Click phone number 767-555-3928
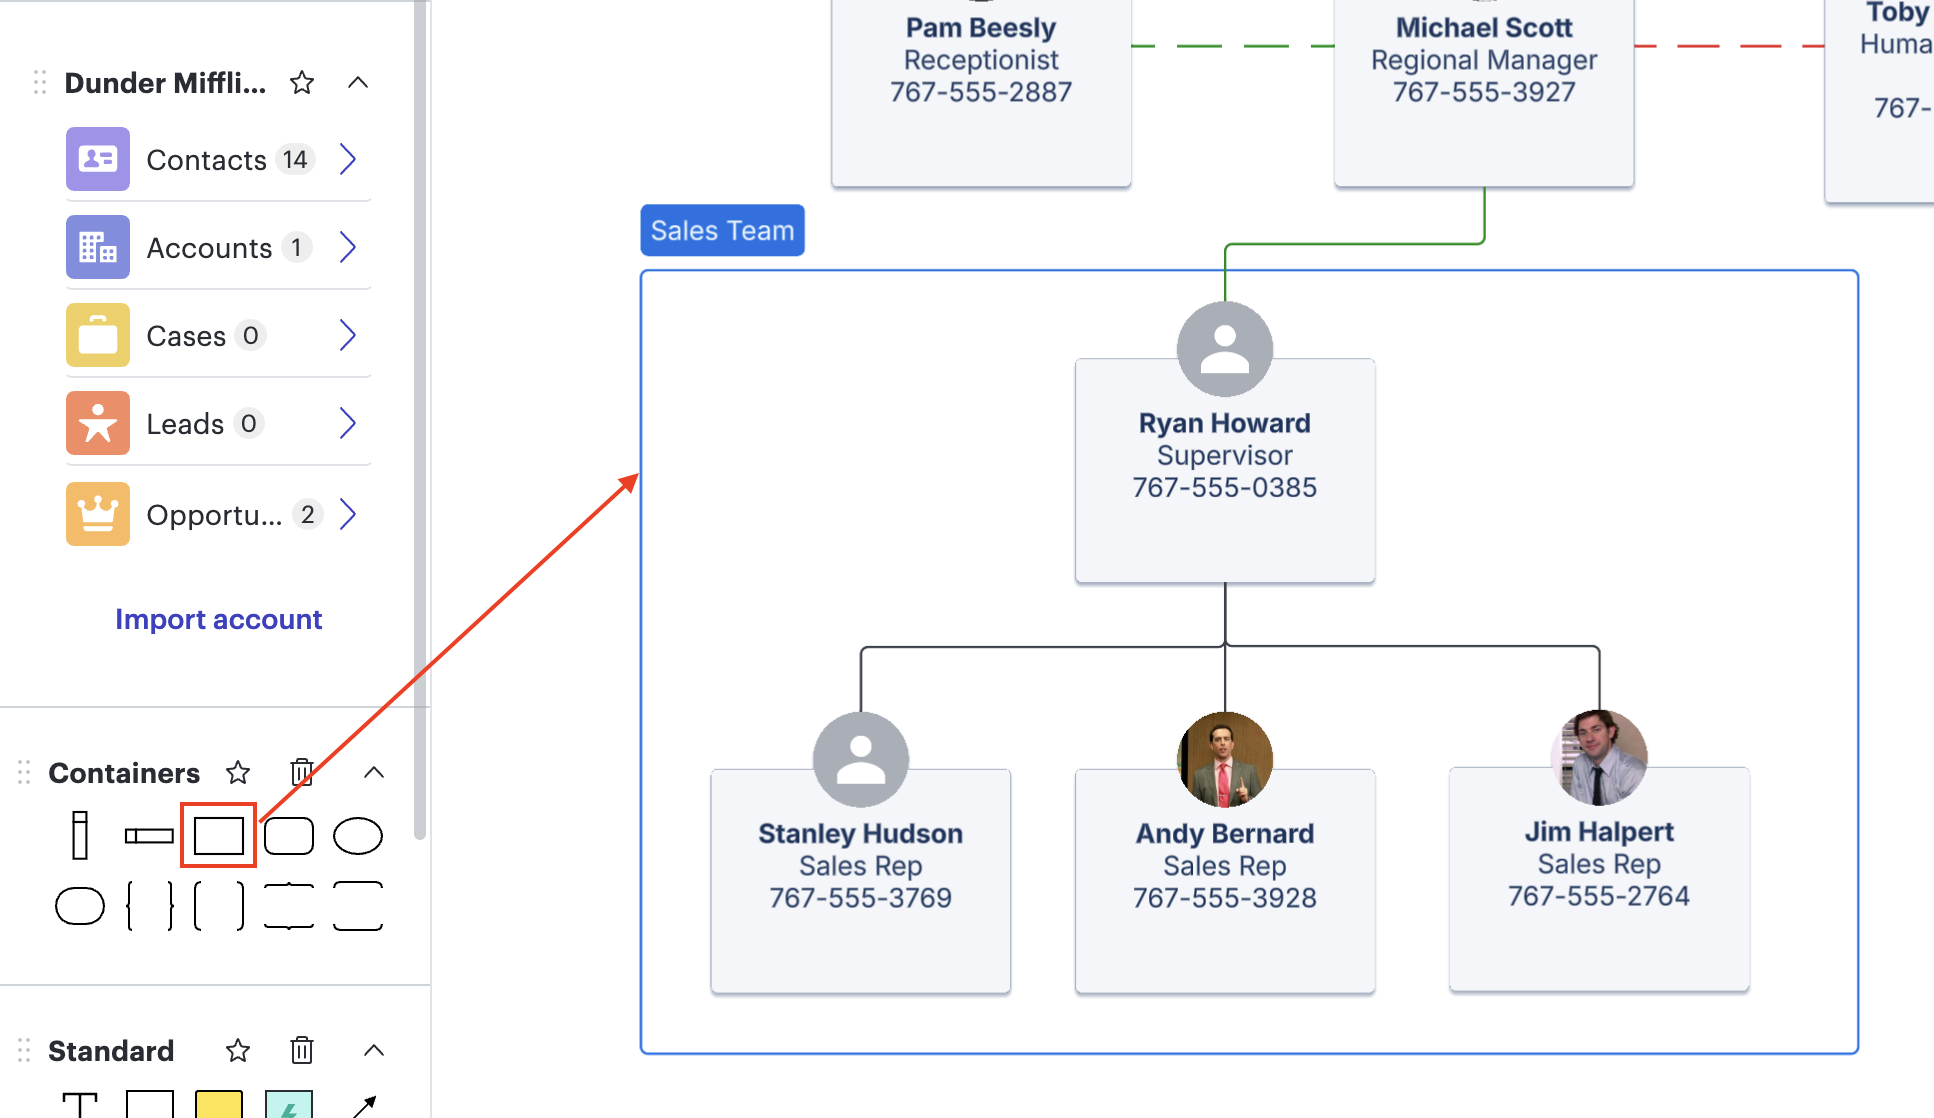This screenshot has height=1118, width=1934. click(1225, 897)
